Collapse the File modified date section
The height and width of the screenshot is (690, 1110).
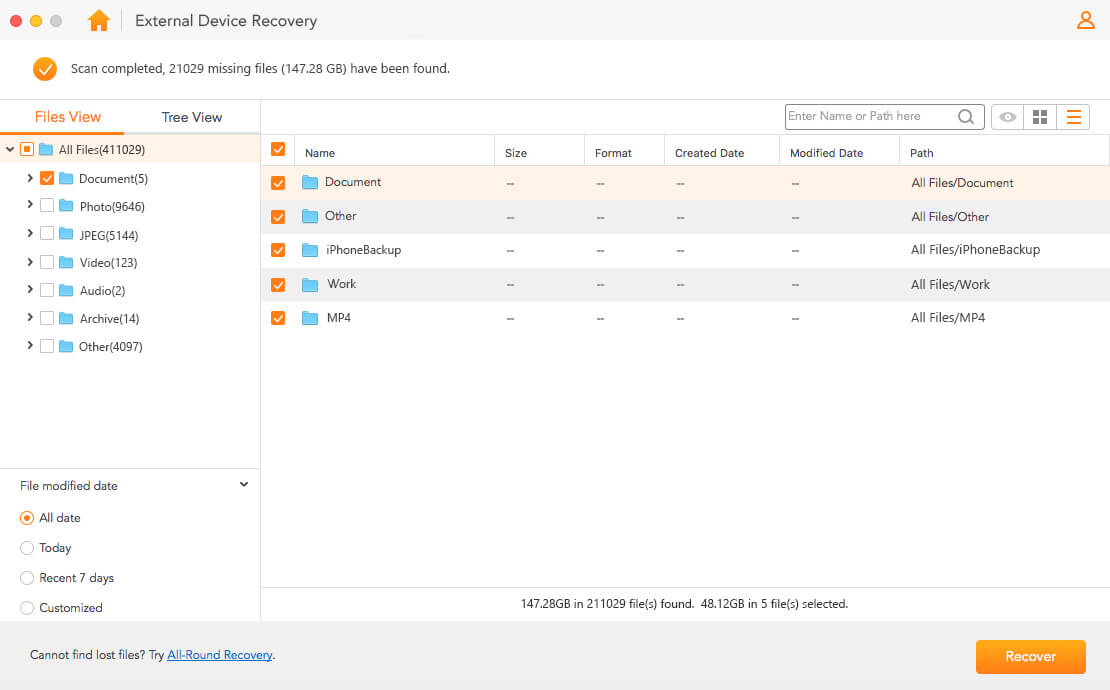pyautogui.click(x=243, y=484)
